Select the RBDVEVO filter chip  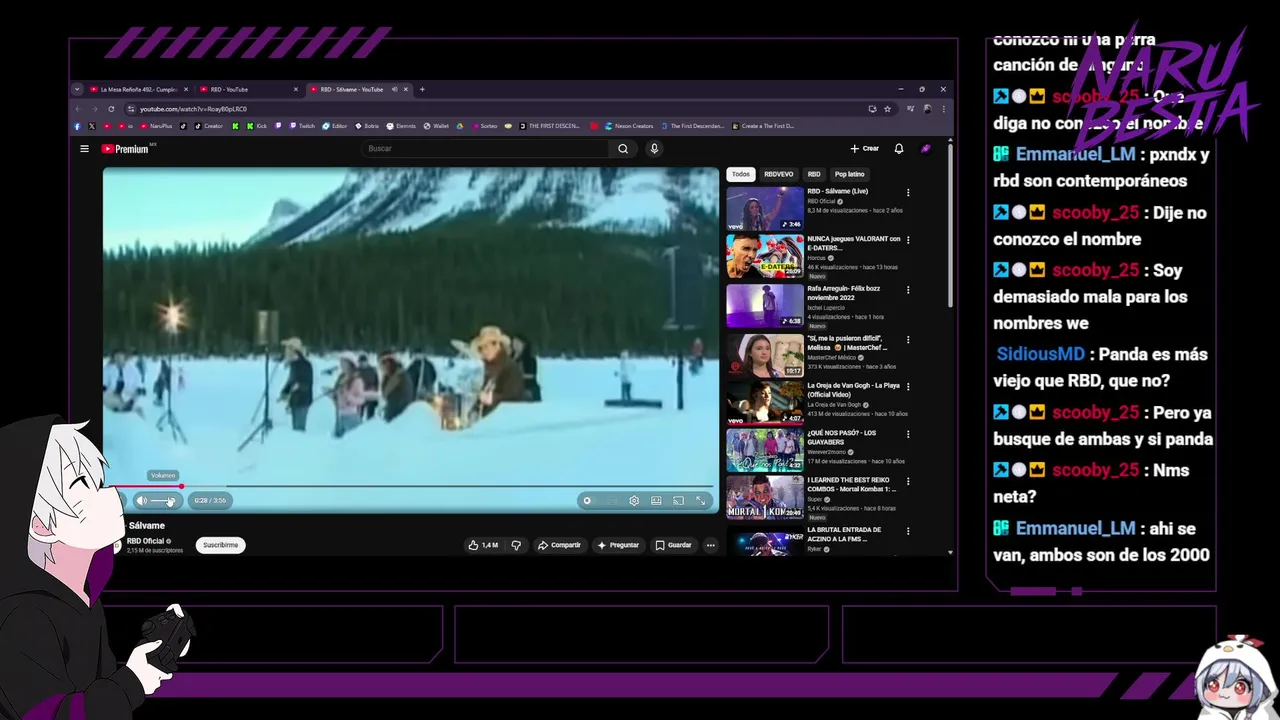coord(778,174)
